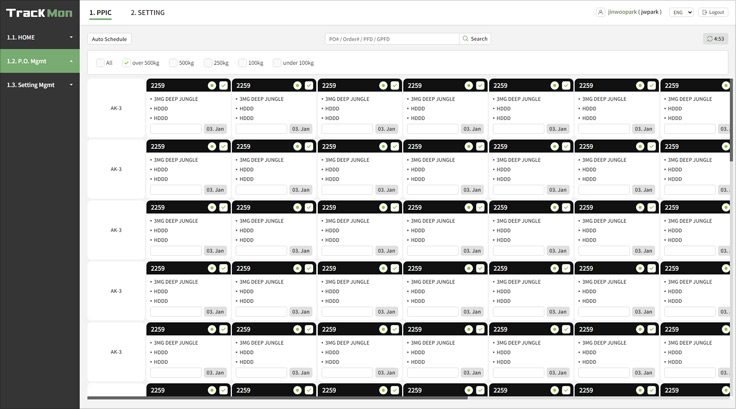This screenshot has height=409, width=736.
Task: Switch to the 2. SETTING tab
Action: [x=147, y=12]
